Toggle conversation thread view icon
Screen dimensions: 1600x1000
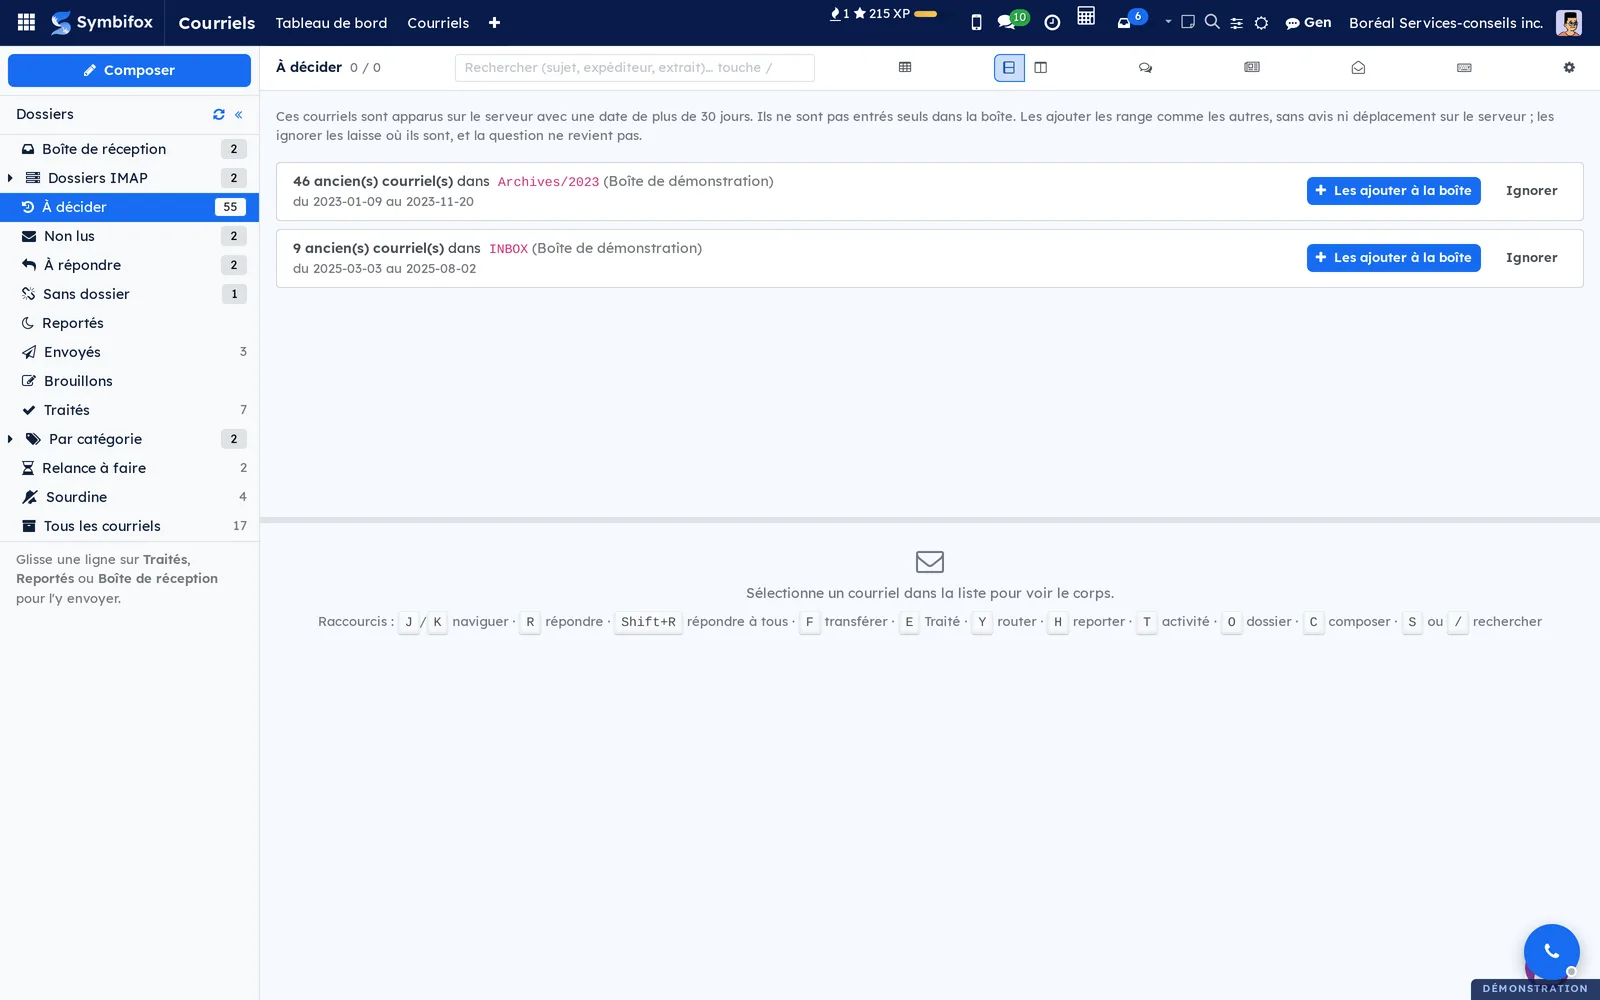click(1145, 68)
